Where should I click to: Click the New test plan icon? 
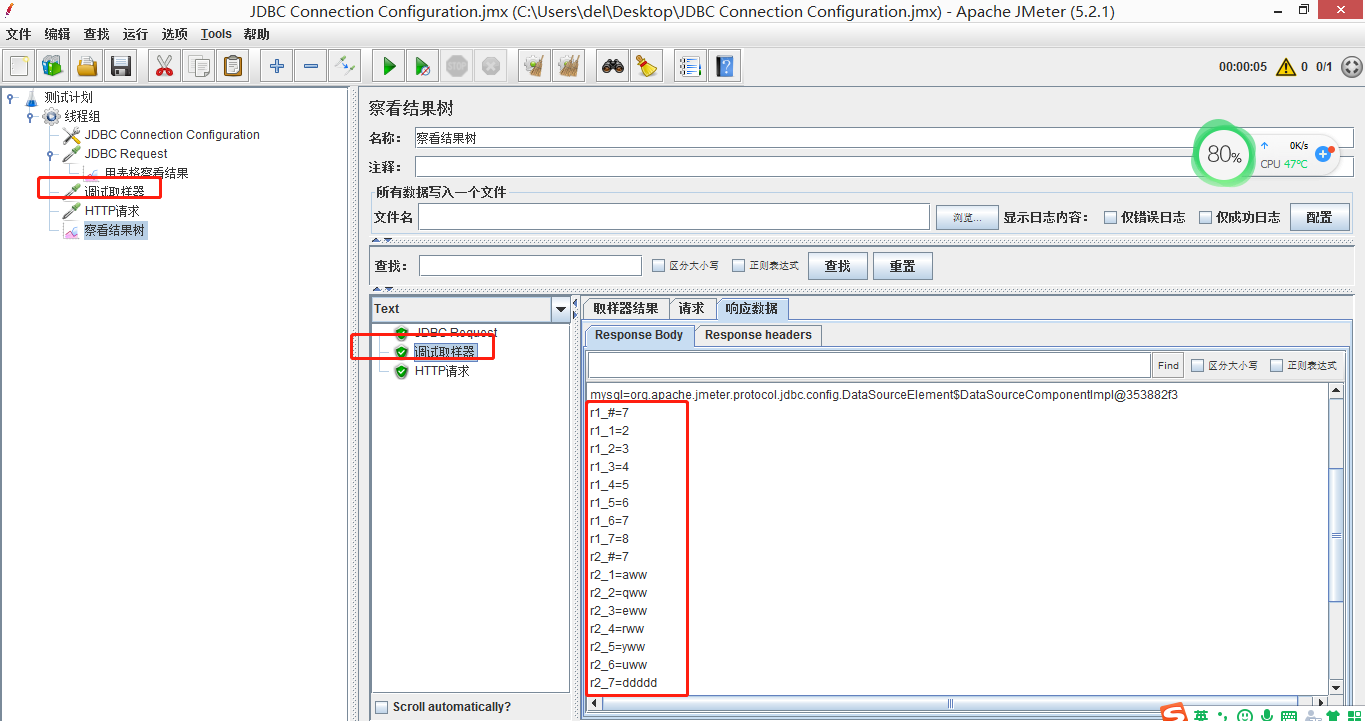(x=19, y=67)
